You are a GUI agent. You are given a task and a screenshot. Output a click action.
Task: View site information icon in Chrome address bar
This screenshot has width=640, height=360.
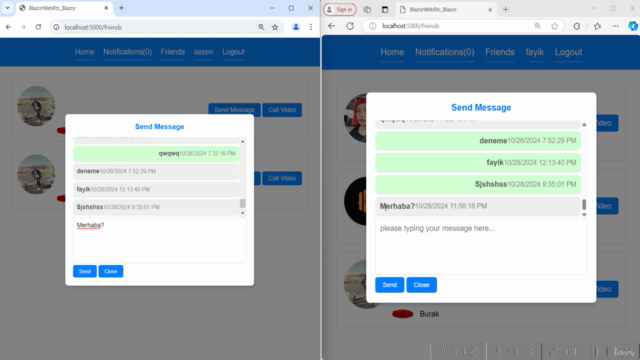[56, 27]
